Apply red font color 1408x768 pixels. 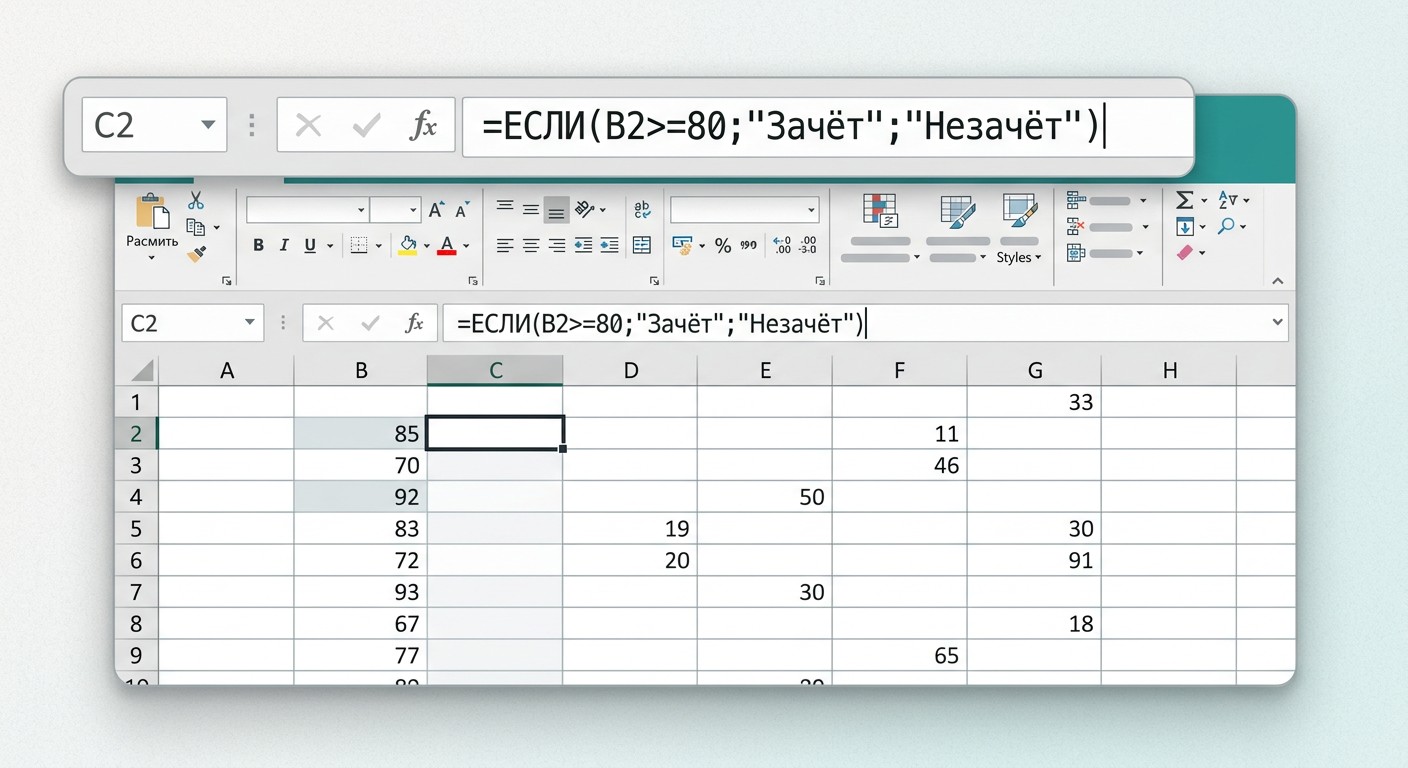(447, 245)
